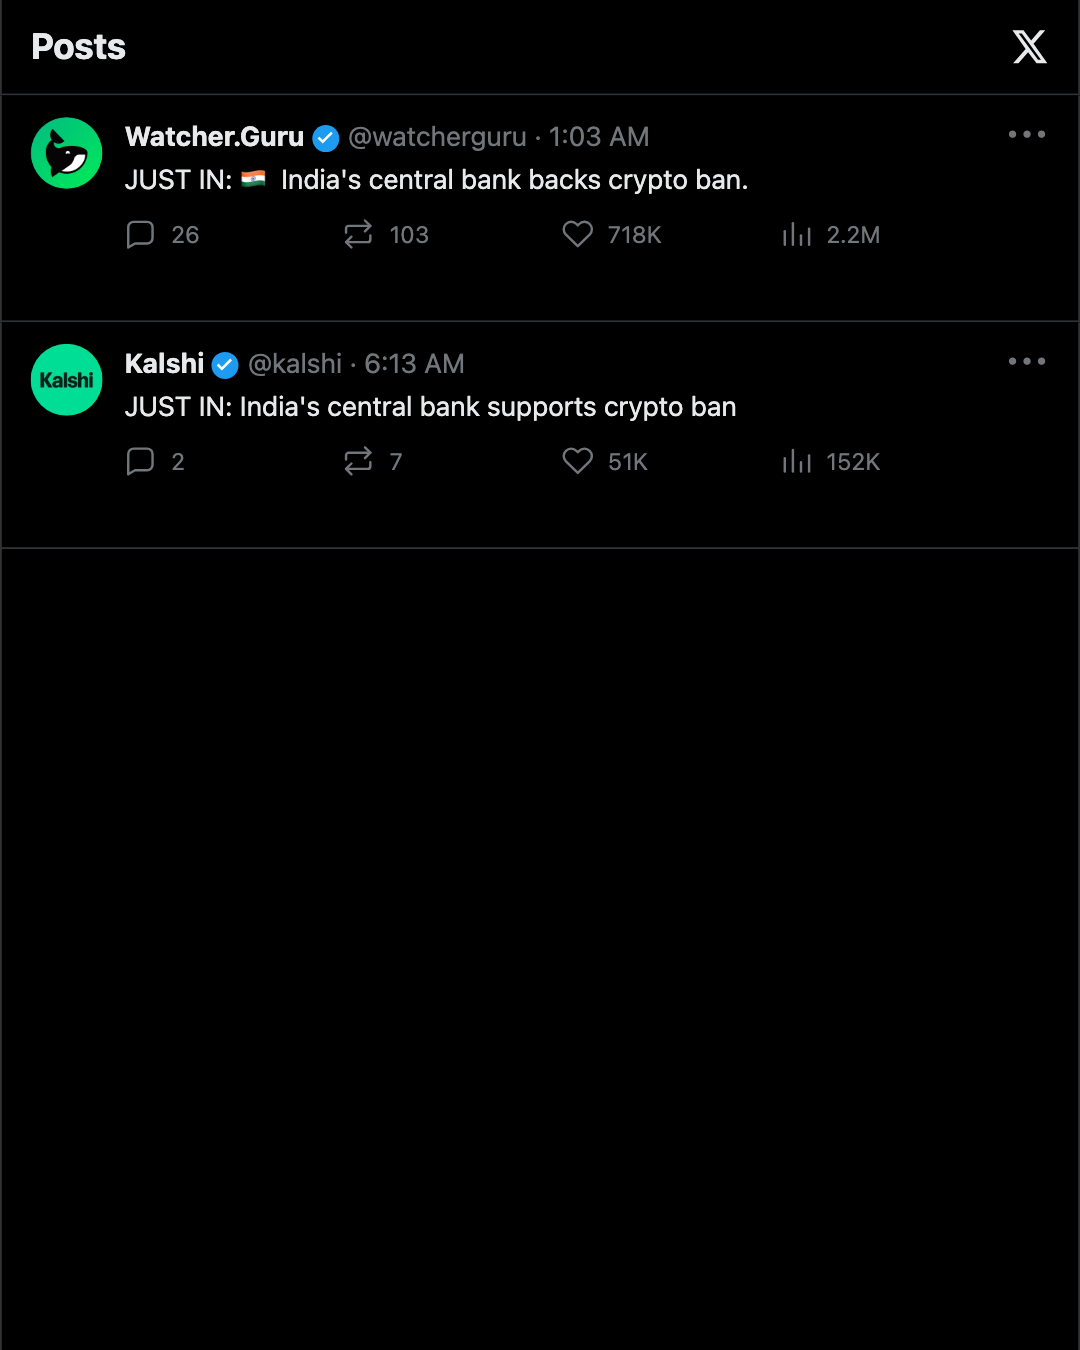View analytics for the Kalshi post
The width and height of the screenshot is (1080, 1350).
coord(797,462)
